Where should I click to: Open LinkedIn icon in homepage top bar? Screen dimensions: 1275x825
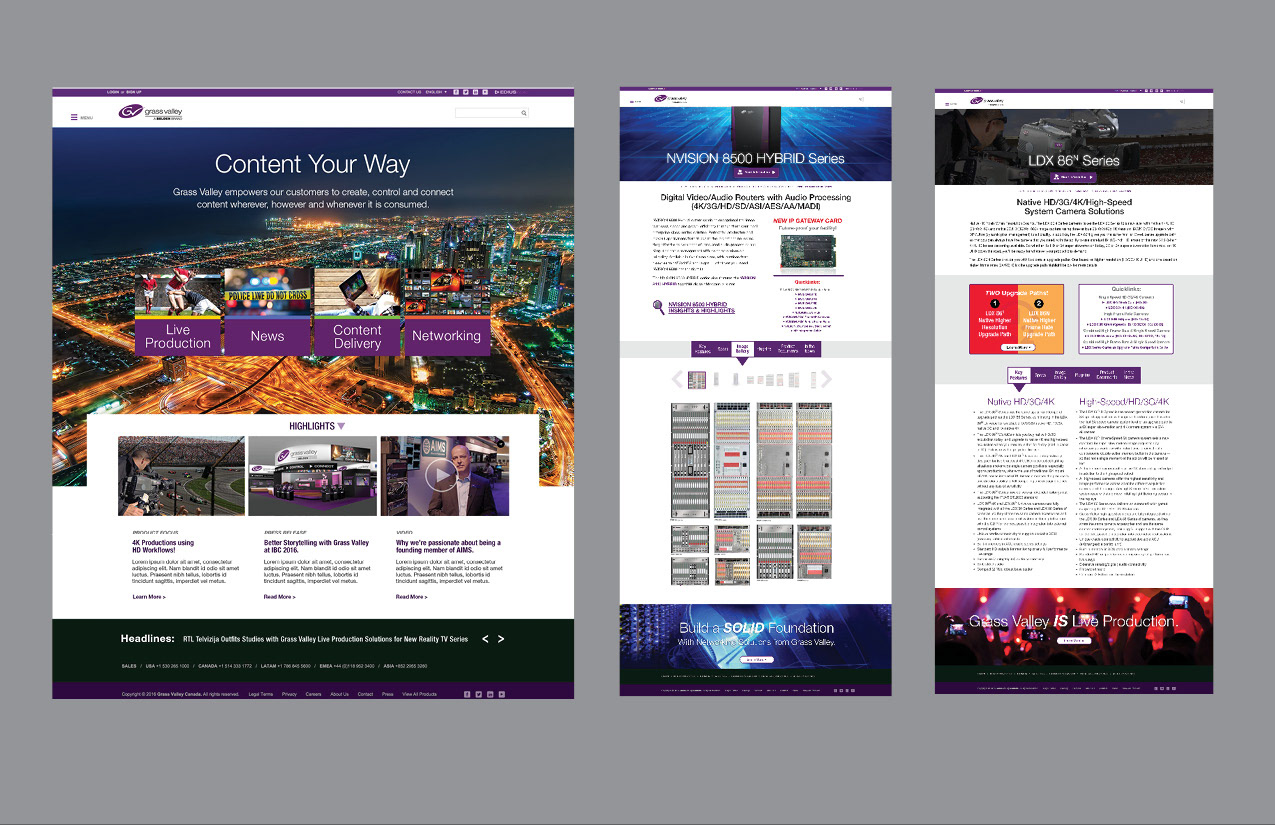(x=476, y=92)
